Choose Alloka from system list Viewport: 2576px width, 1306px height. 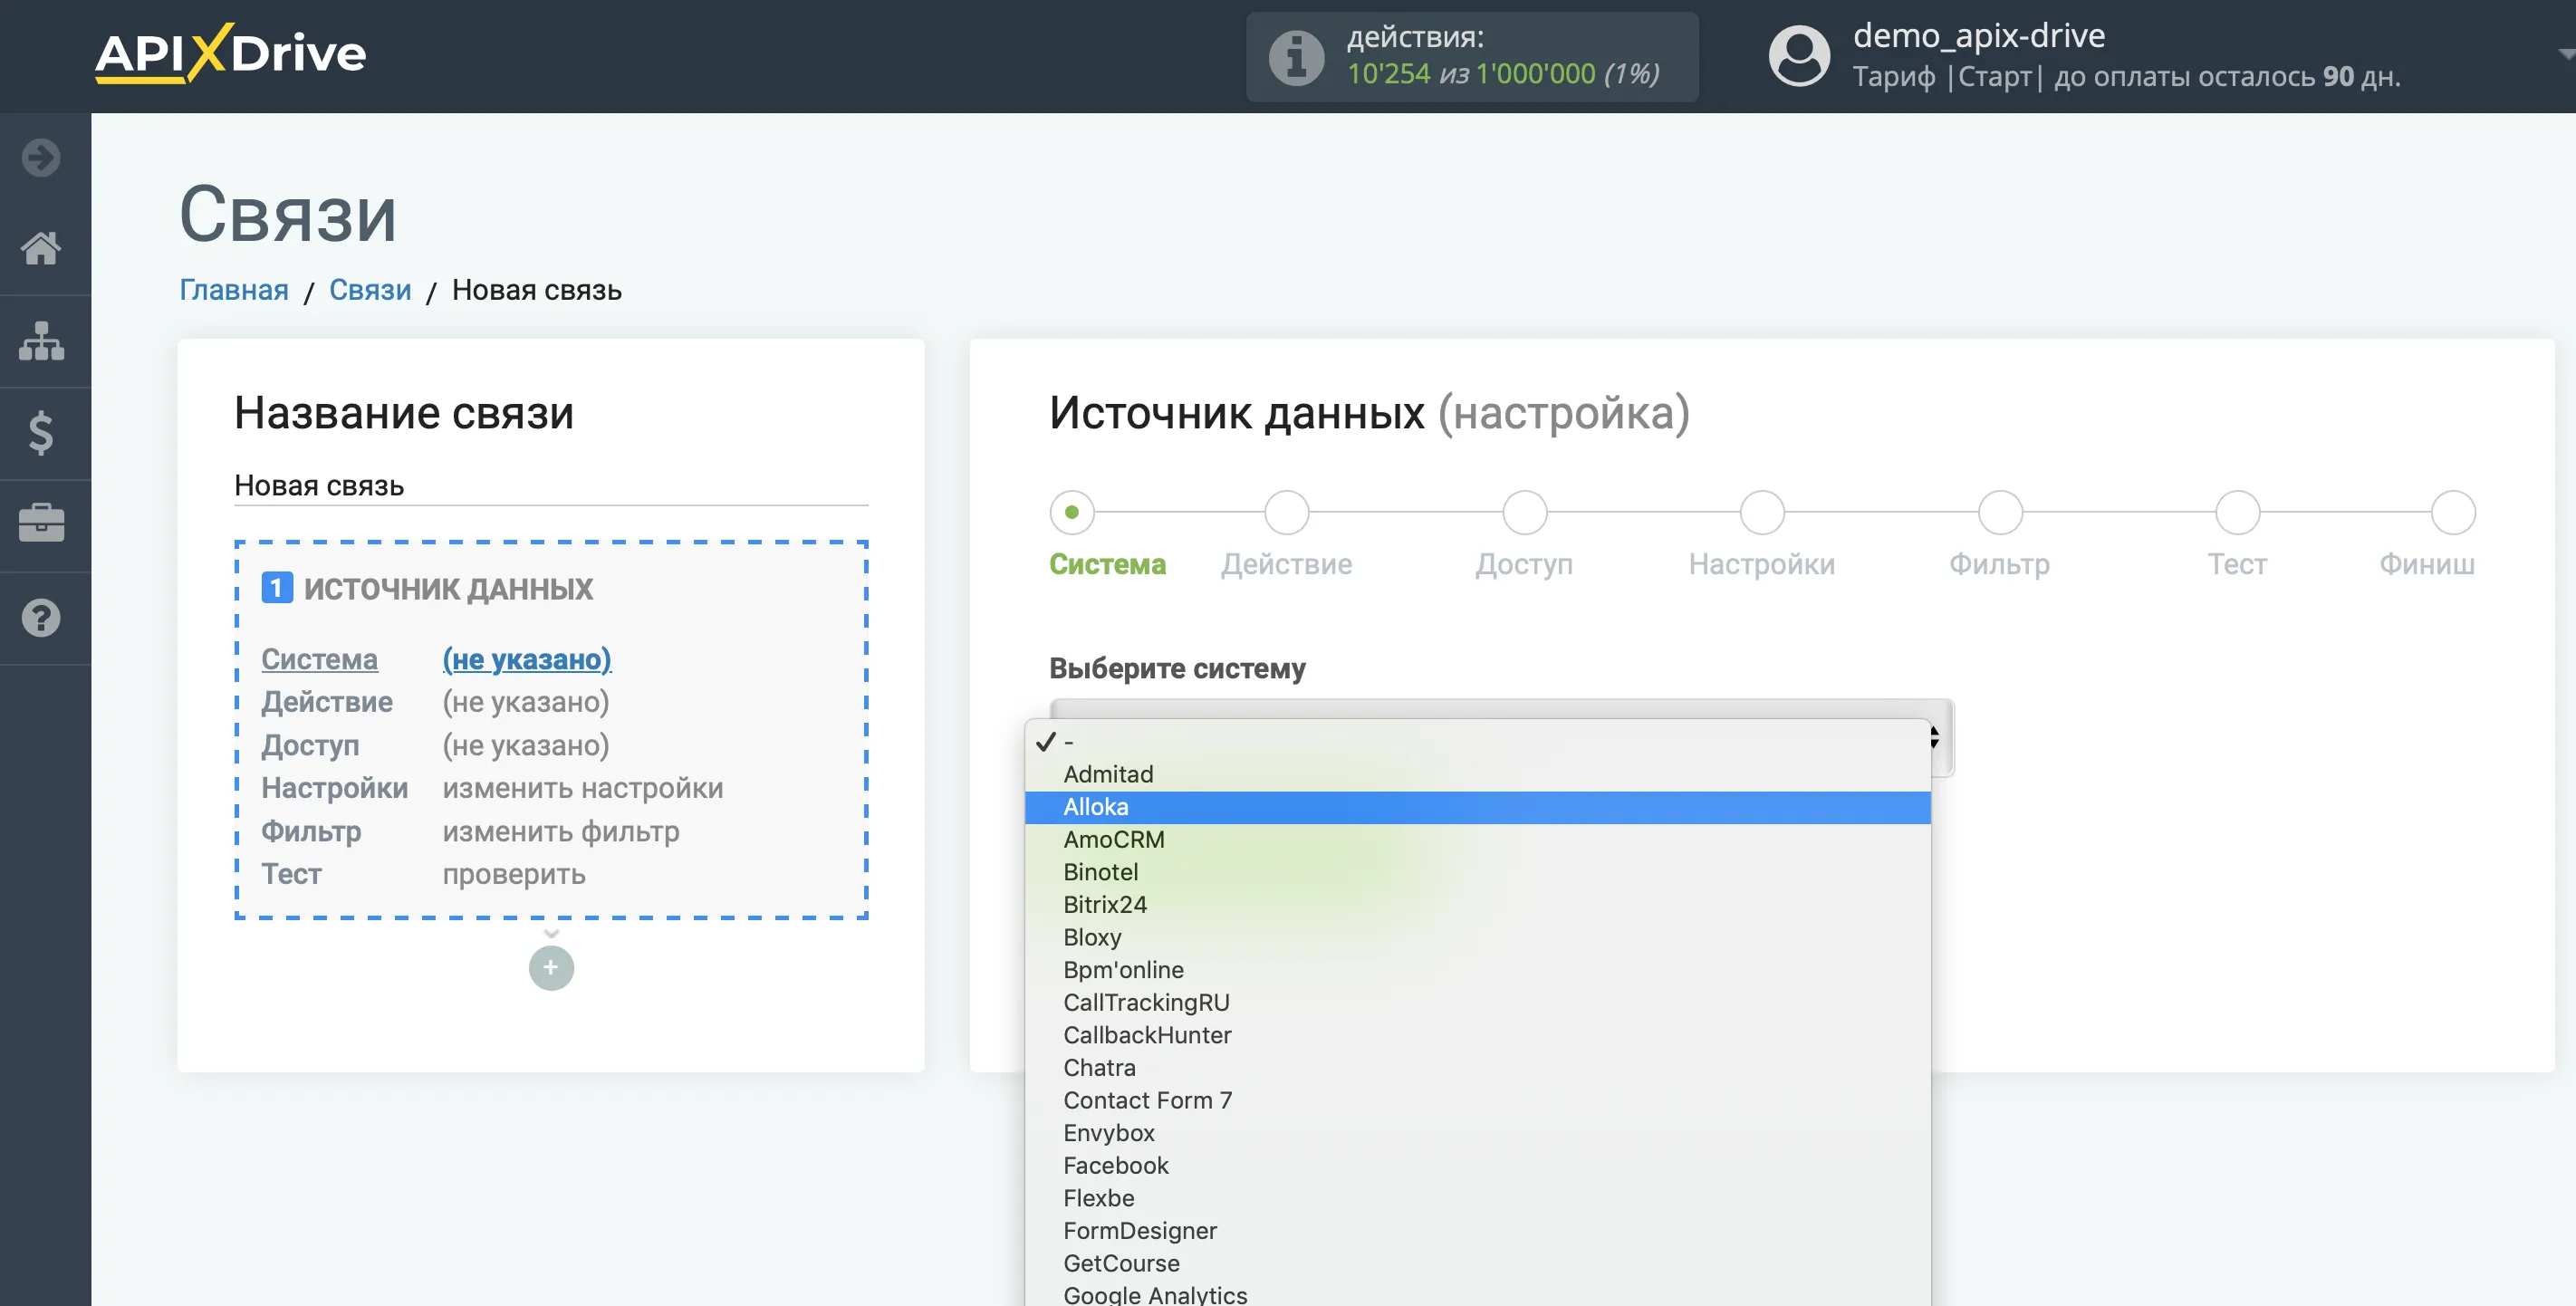tap(1477, 807)
